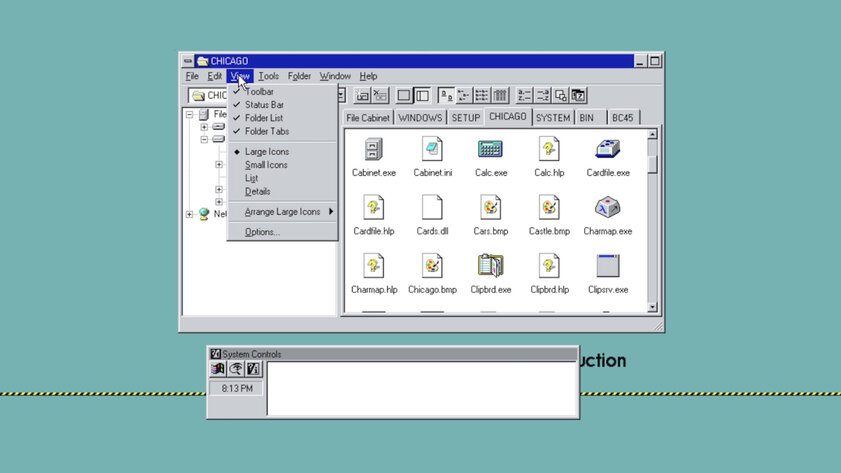Collapse the second drive node under File Cabinet
Image resolution: width=841 pixels, height=473 pixels.
tap(204, 139)
